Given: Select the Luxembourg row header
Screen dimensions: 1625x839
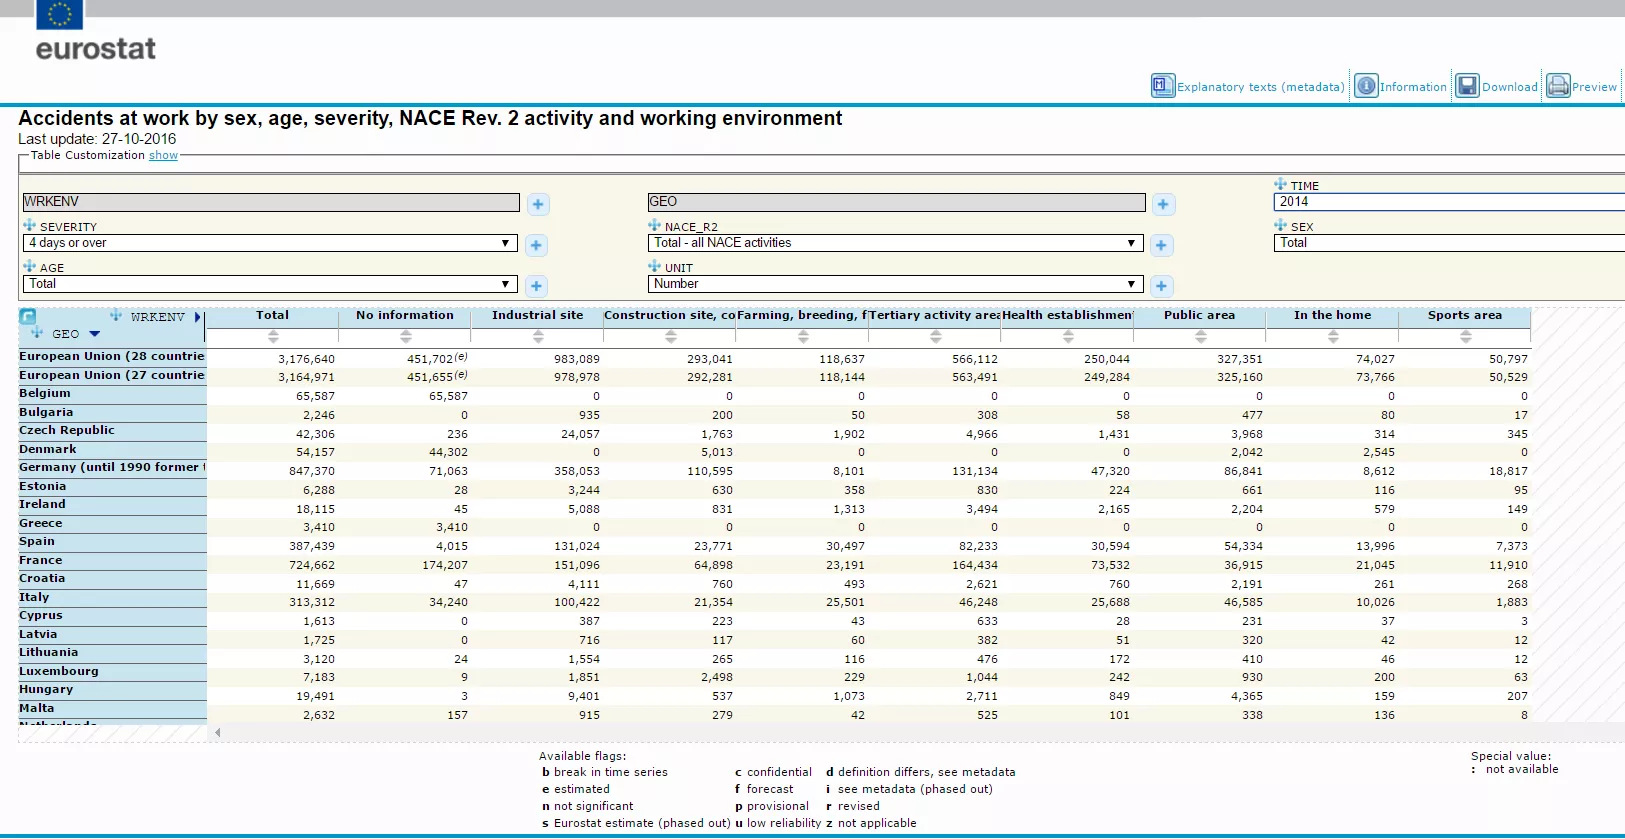Looking at the screenshot, I should 112,672.
